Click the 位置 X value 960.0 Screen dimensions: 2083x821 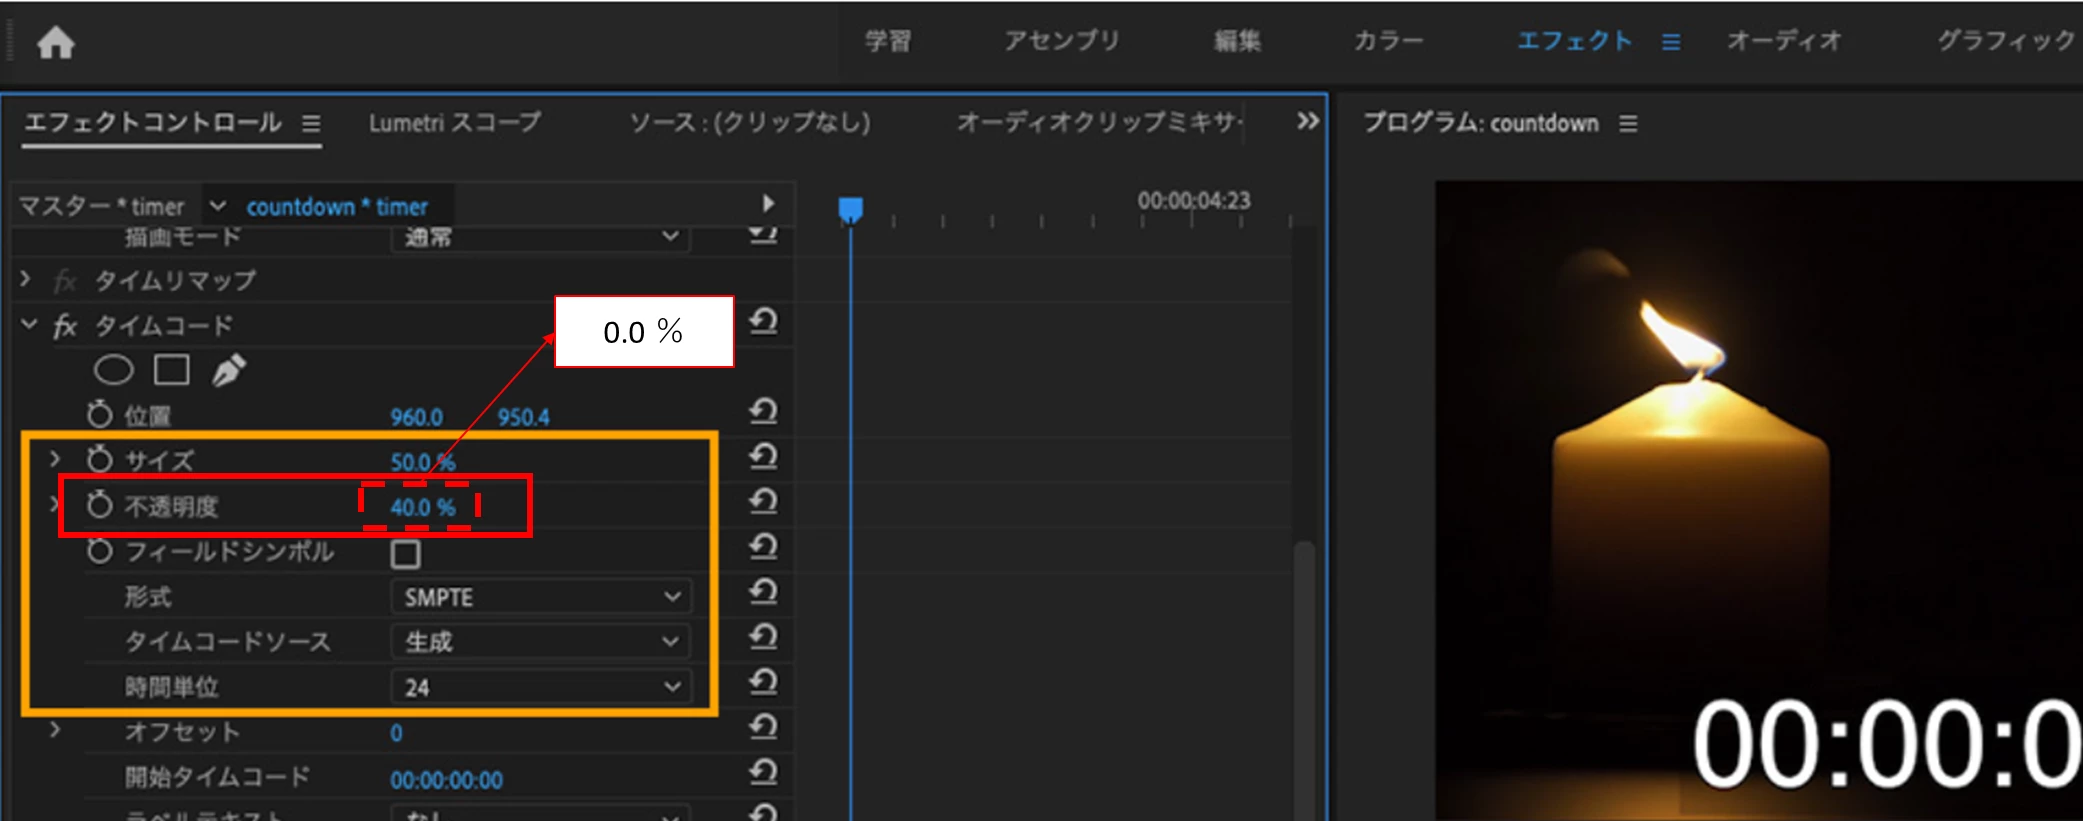tap(417, 416)
